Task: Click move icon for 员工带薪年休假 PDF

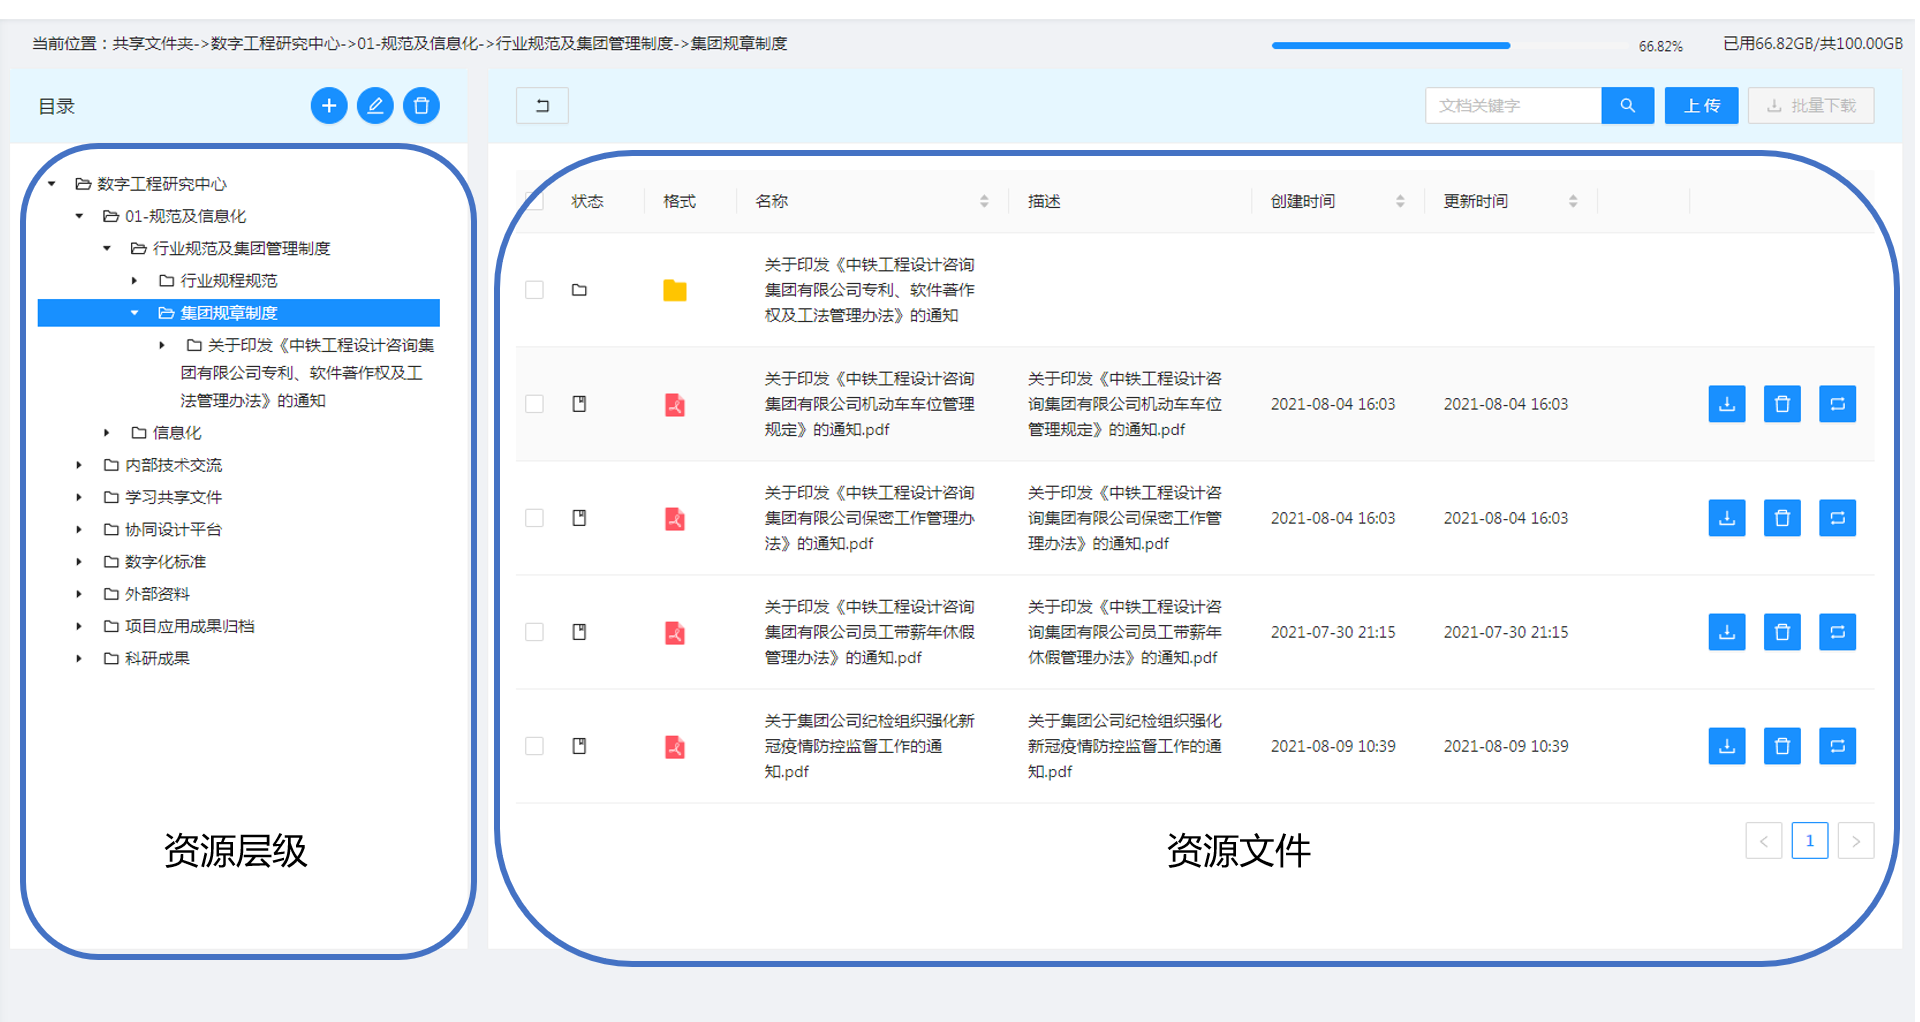Action: 1836,632
